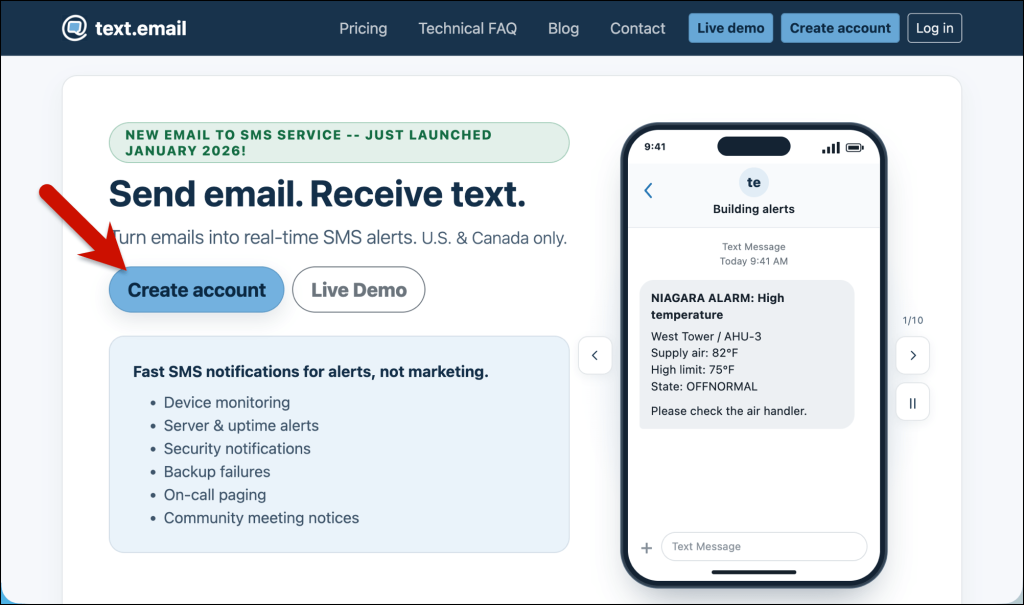Click the '1/10' slide counter

(x=913, y=320)
